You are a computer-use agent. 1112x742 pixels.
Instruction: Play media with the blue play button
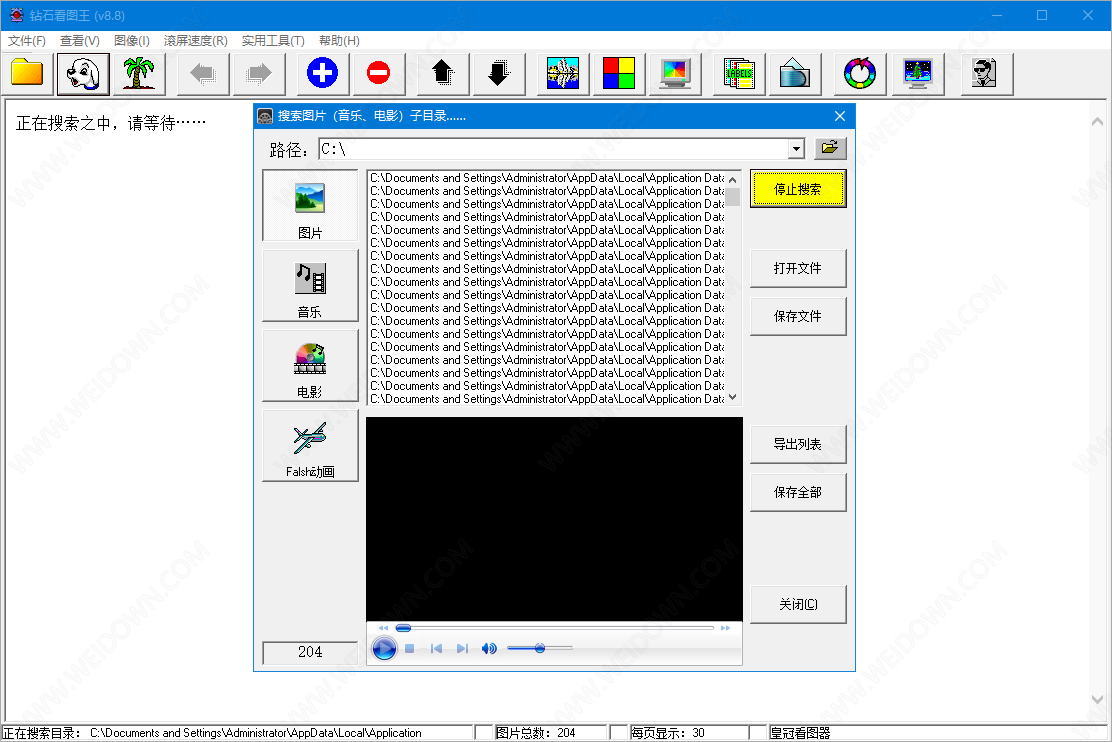pos(384,648)
